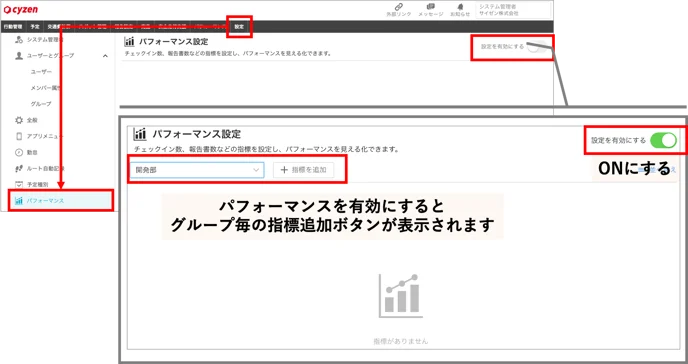
Task: Select the 設定 tab in top navigation
Action: [239, 27]
